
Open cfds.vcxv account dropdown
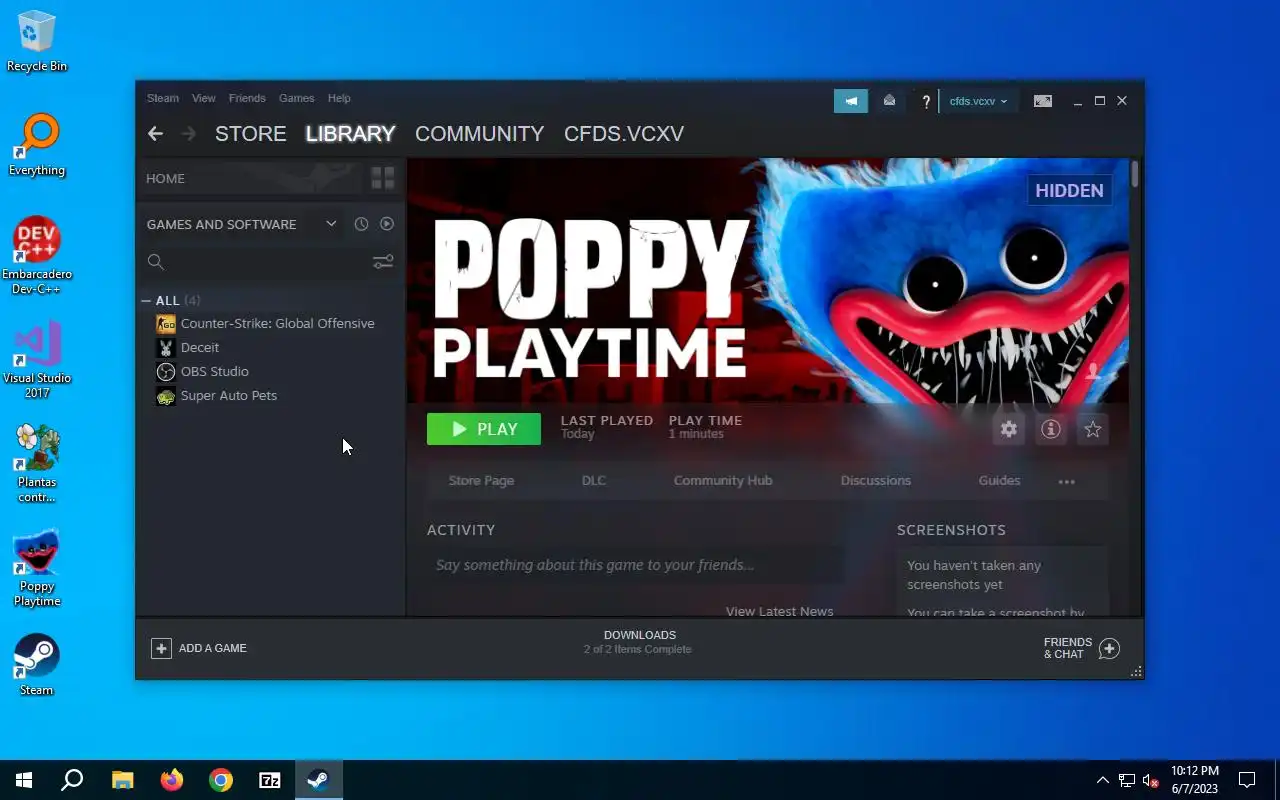[x=978, y=101]
